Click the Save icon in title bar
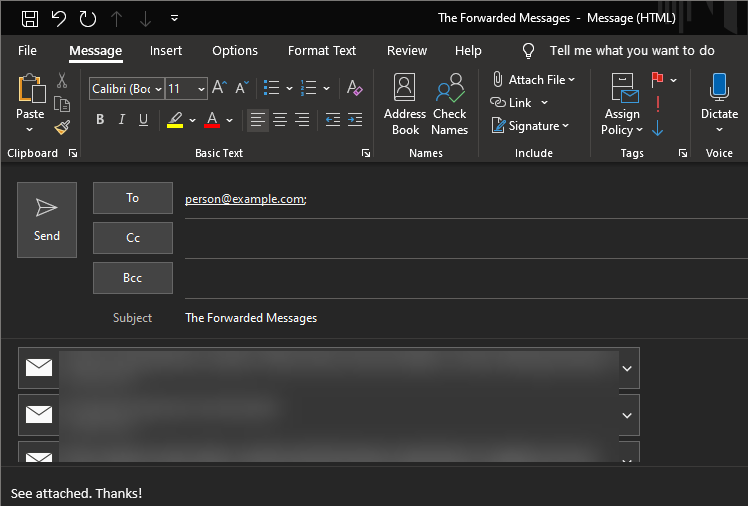748x506 pixels. 30,19
